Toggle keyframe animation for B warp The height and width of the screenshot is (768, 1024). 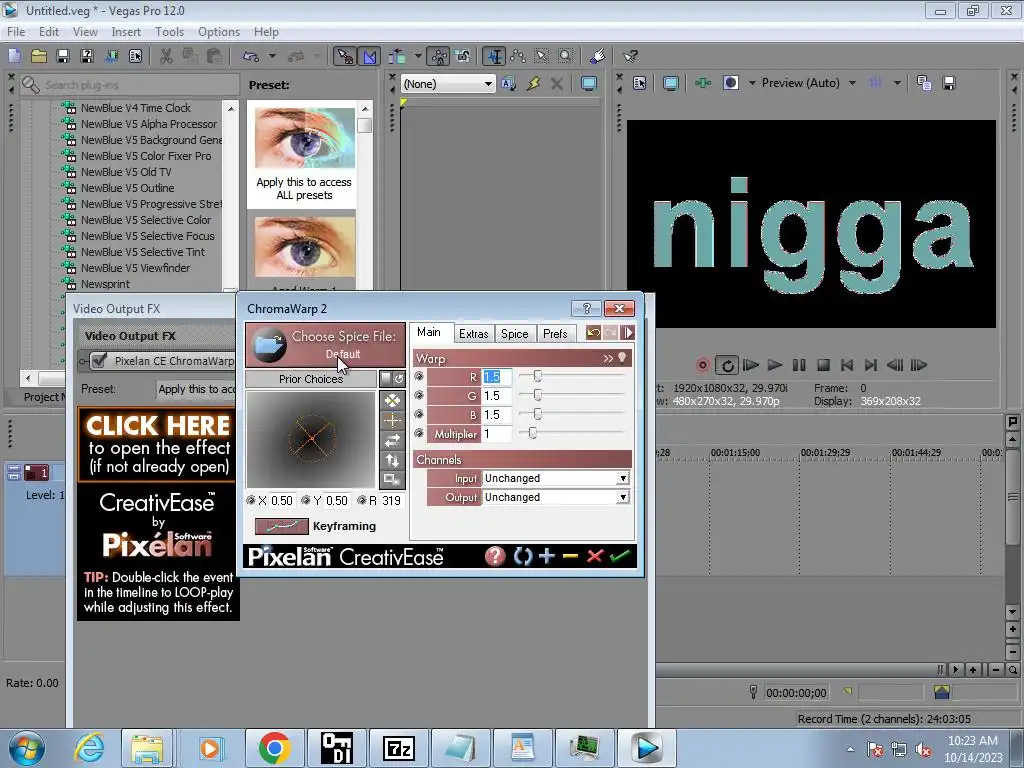point(419,414)
